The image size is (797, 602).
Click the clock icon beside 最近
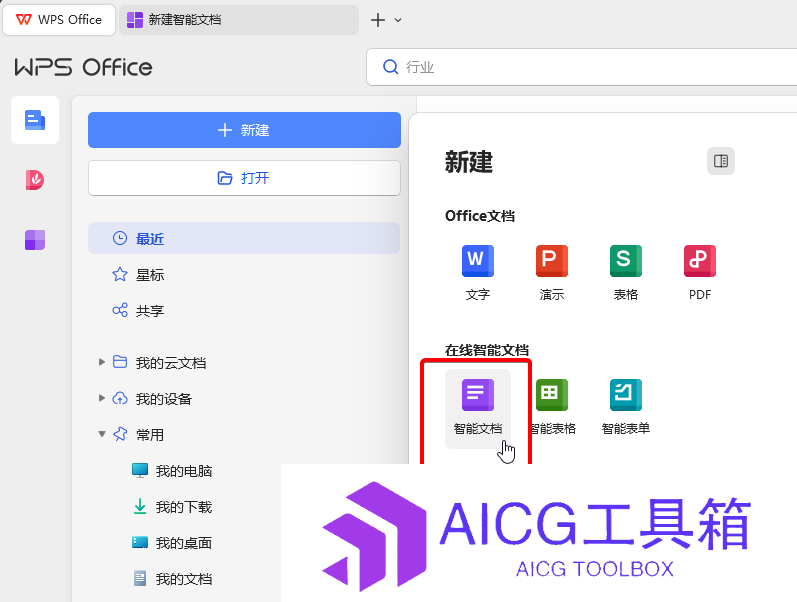point(119,238)
